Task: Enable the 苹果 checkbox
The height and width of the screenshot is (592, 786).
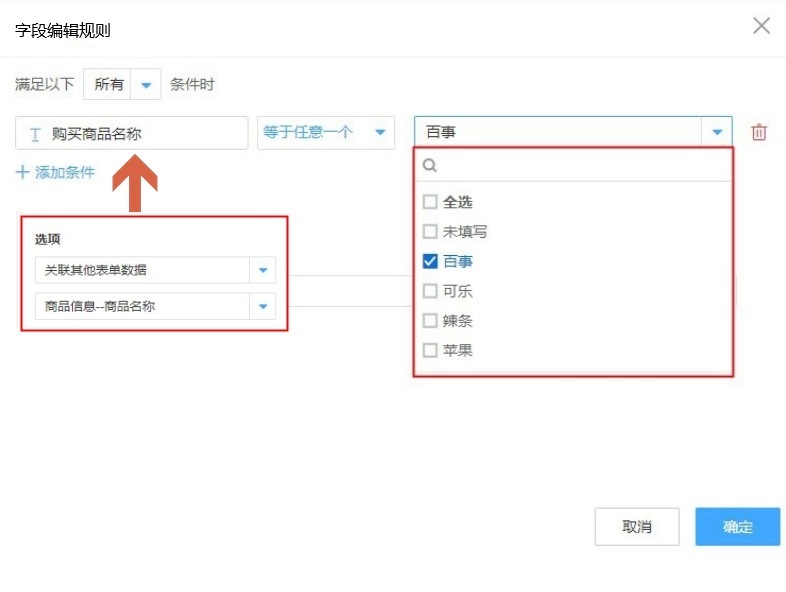Action: pyautogui.click(x=430, y=351)
